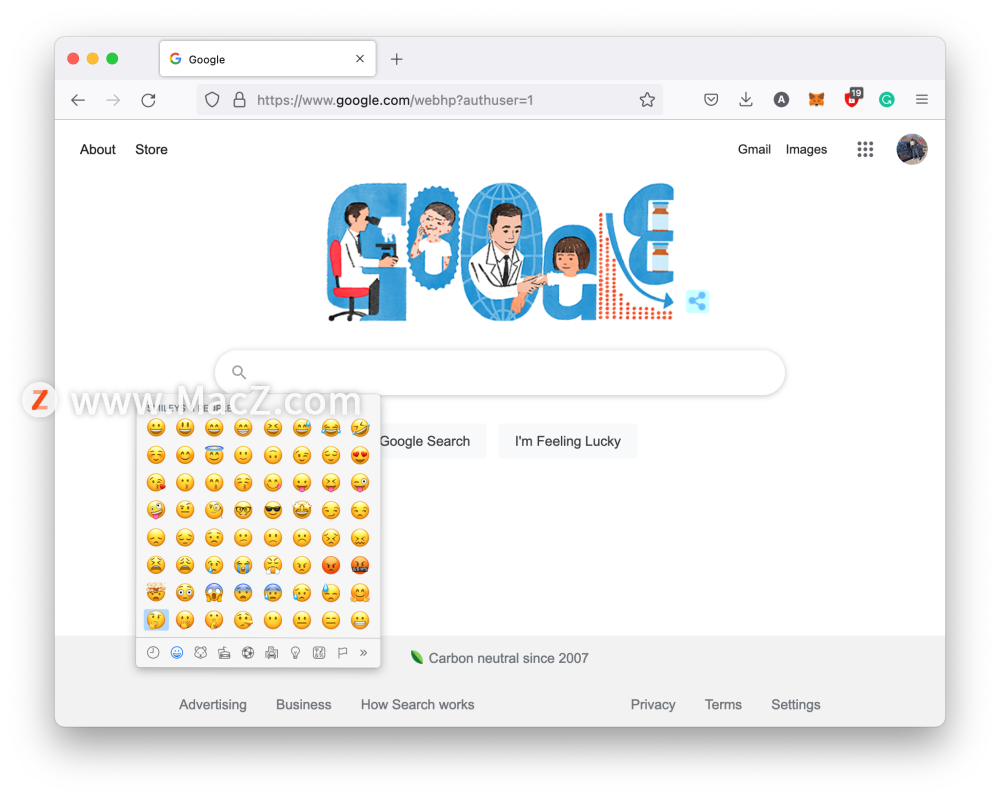This screenshot has width=1000, height=799.
Task: Select Flags emoji category
Action: point(342,652)
